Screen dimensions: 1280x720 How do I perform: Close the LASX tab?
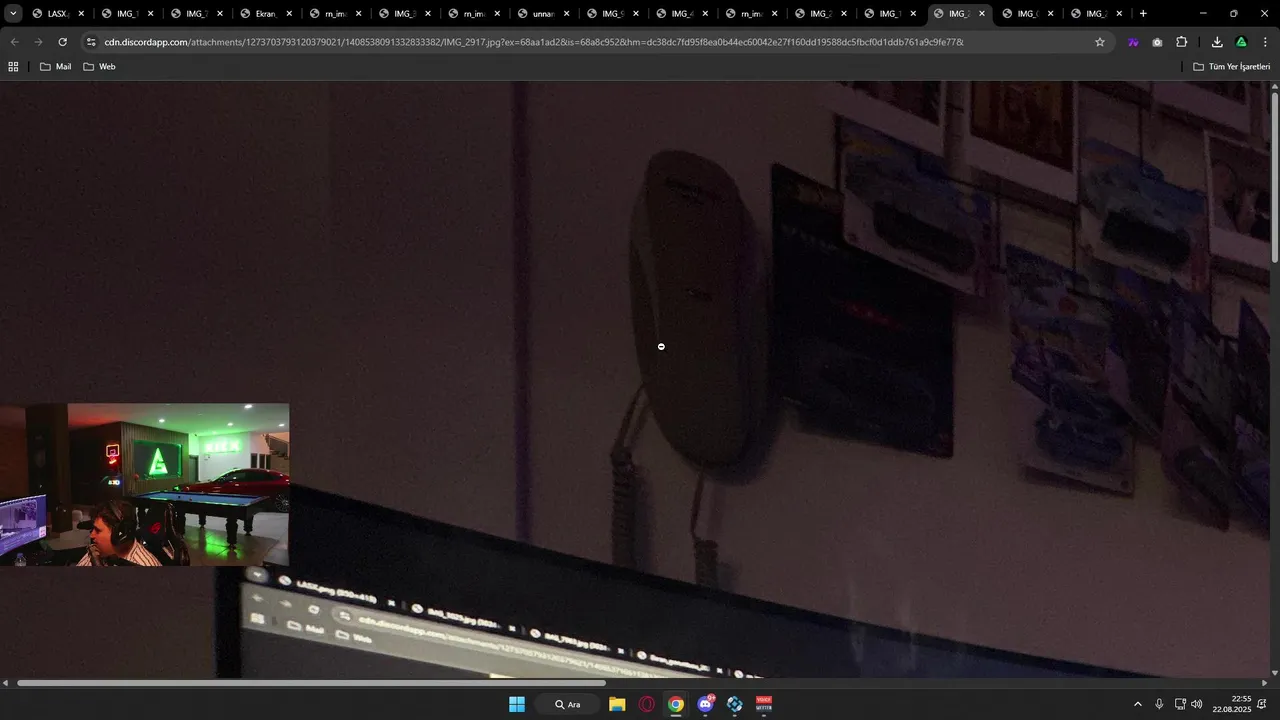click(x=82, y=14)
